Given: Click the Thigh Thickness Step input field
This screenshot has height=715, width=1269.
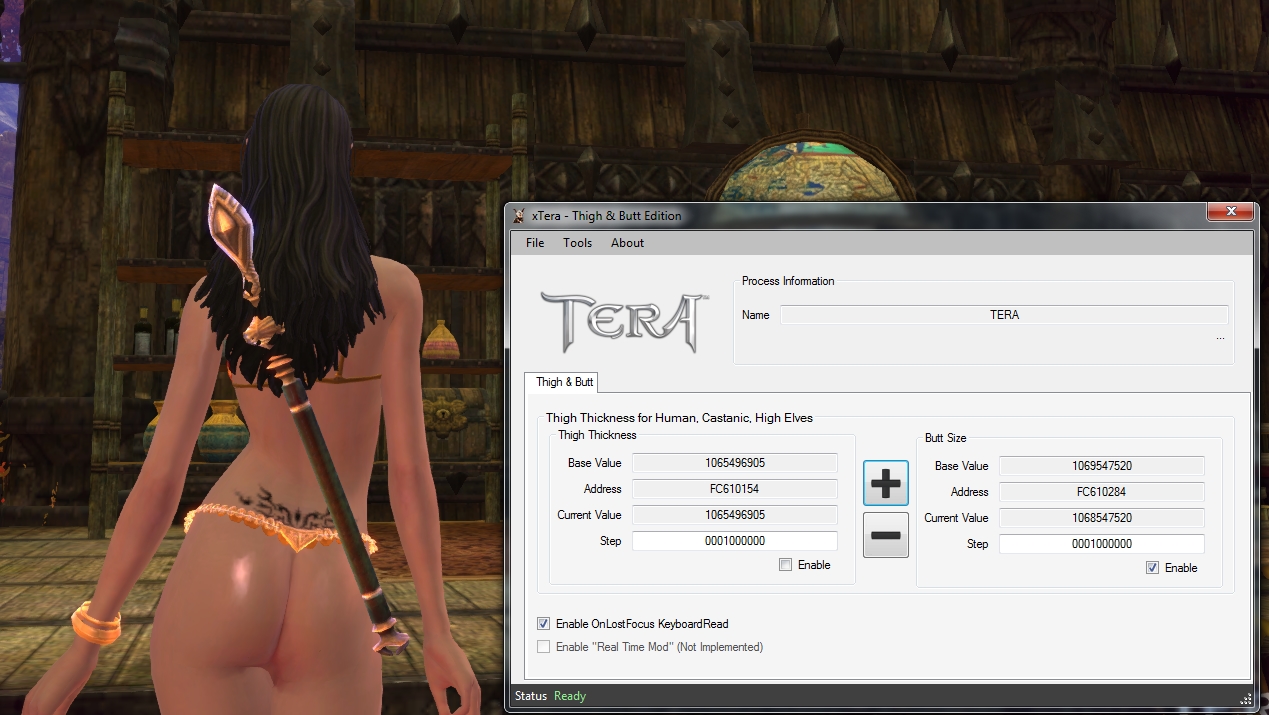Looking at the screenshot, I should (734, 541).
